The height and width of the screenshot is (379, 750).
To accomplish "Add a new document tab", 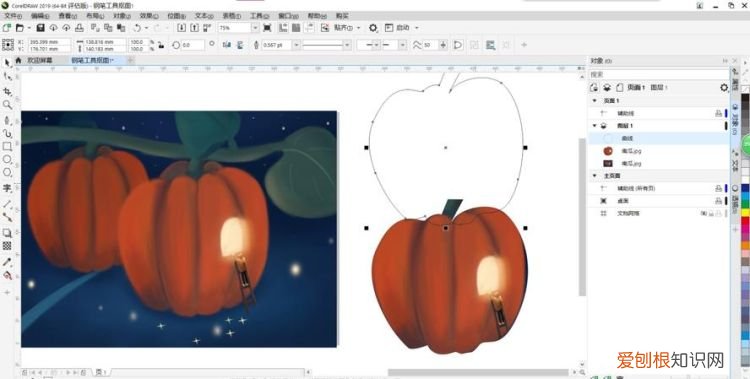I will click(130, 60).
